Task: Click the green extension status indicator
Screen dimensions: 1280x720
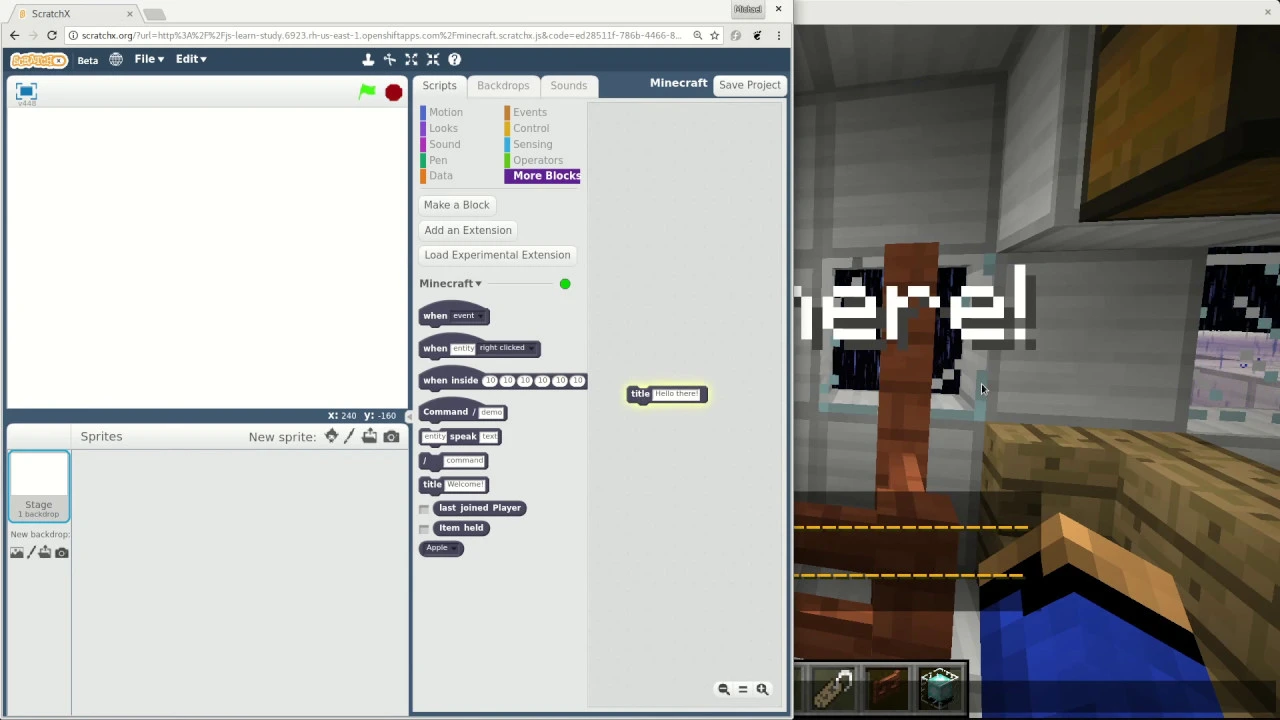Action: (x=565, y=284)
